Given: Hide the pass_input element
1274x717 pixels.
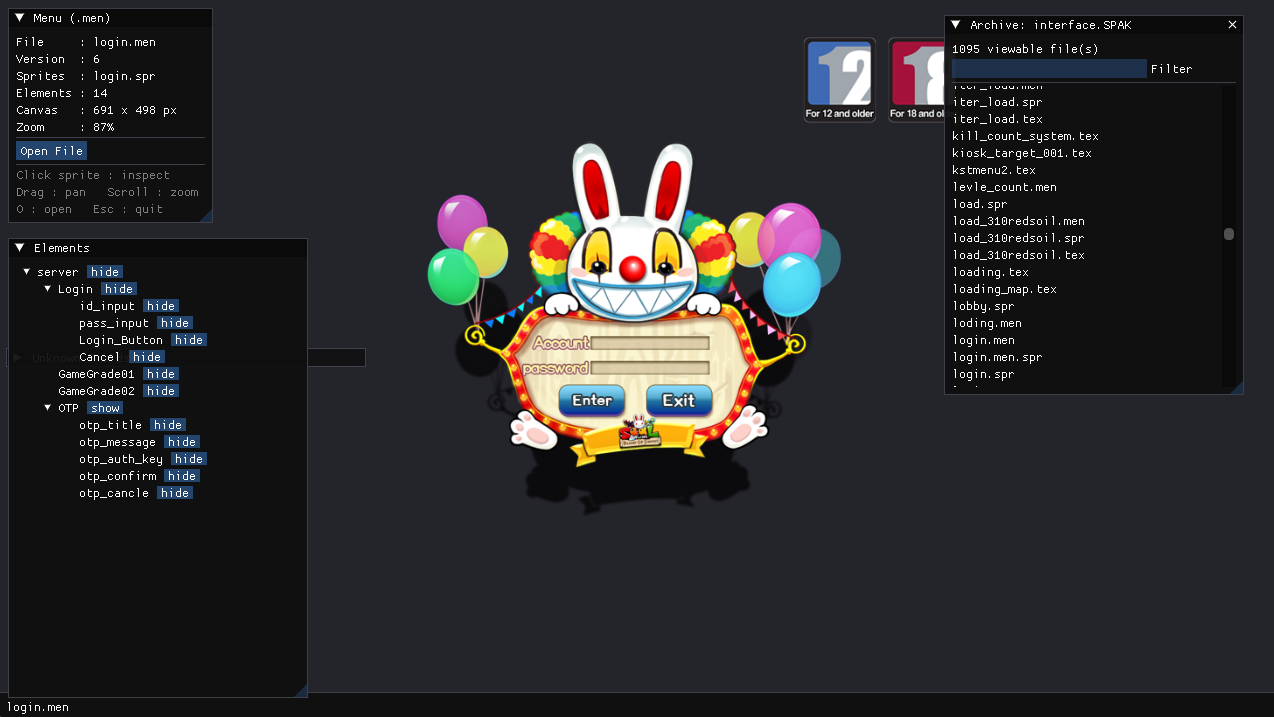Looking at the screenshot, I should coord(175,323).
